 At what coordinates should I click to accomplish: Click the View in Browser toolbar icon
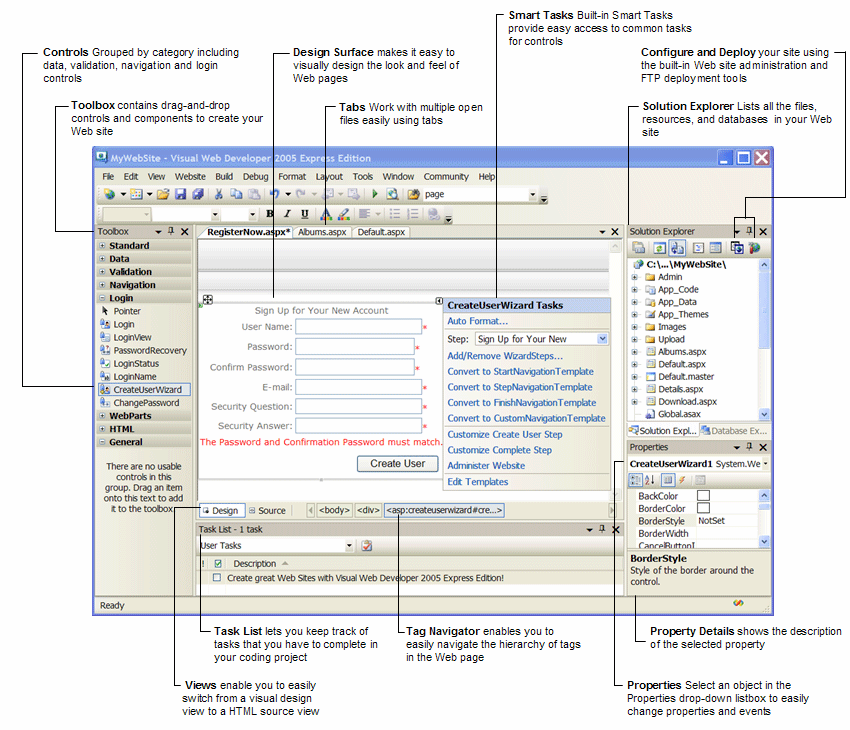pos(392,194)
